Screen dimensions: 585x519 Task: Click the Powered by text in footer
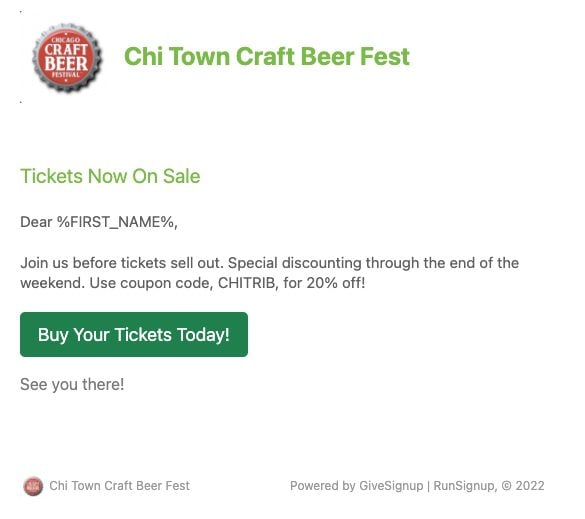pos(322,486)
